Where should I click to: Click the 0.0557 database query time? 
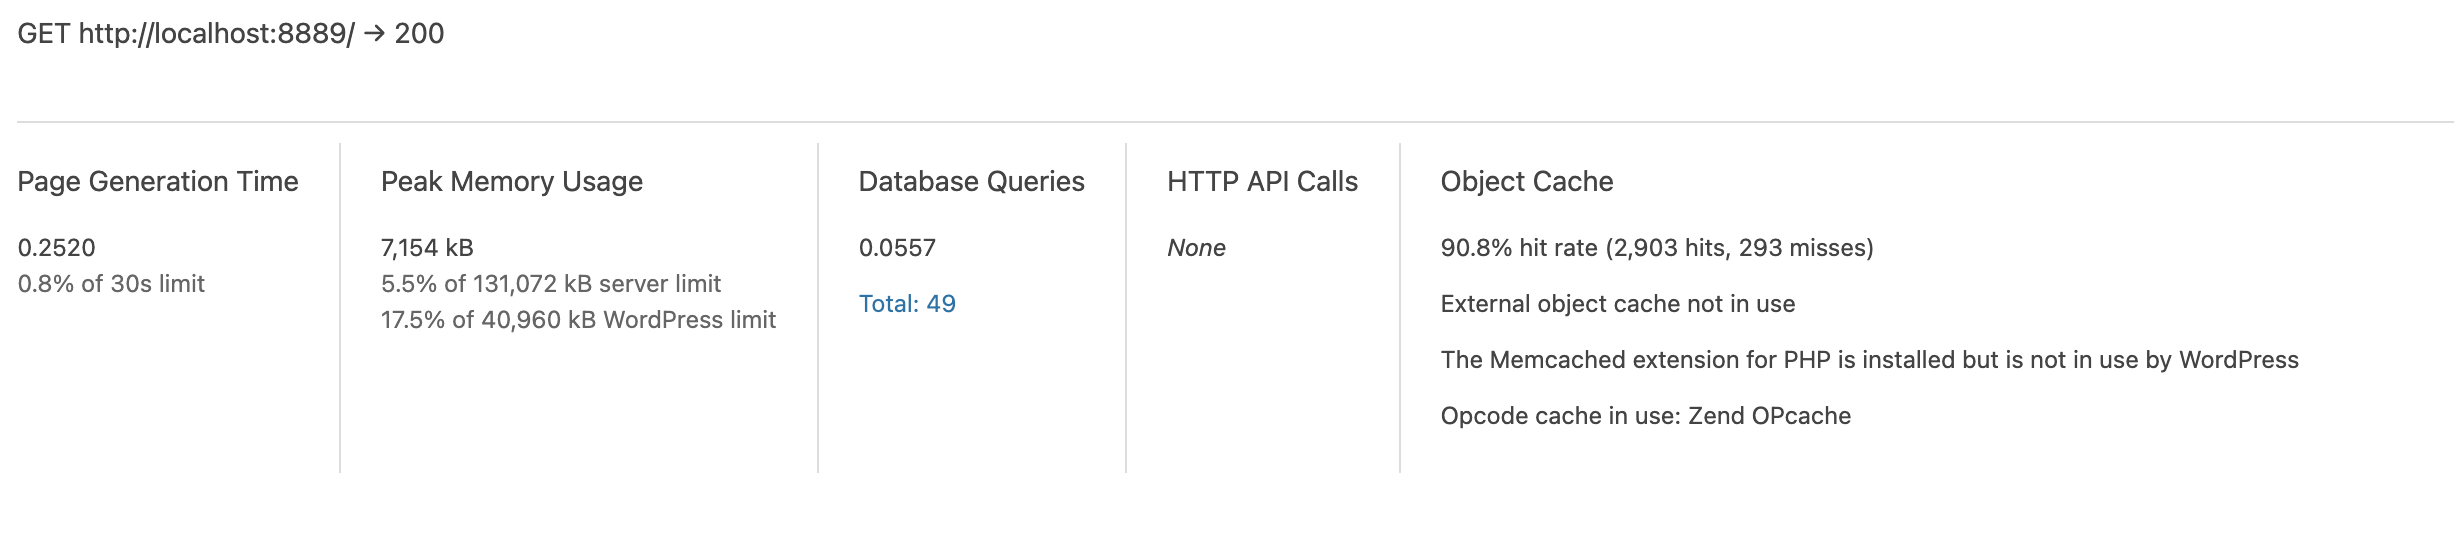[x=897, y=248]
